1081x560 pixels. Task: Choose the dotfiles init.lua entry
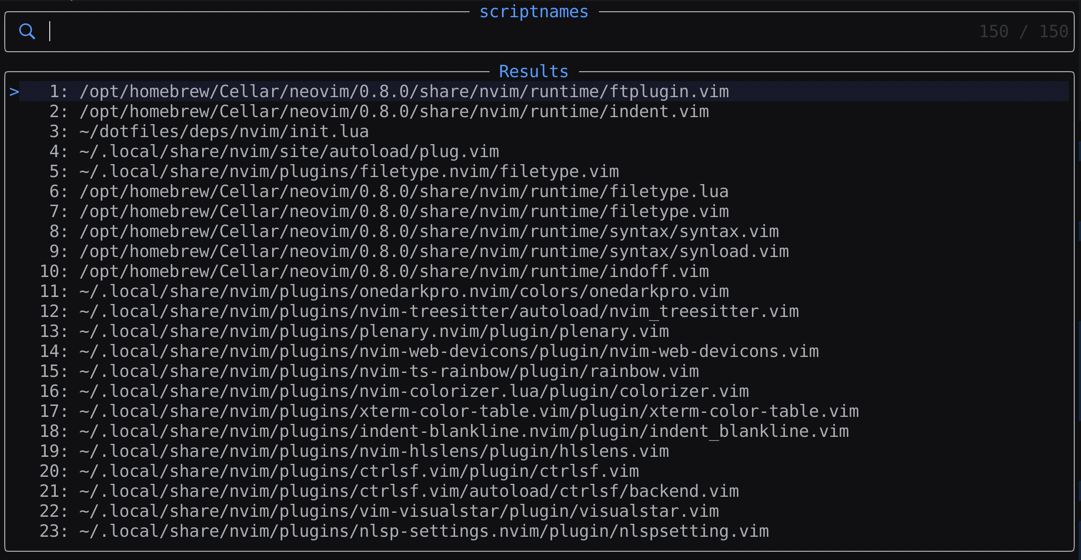tap(224, 131)
